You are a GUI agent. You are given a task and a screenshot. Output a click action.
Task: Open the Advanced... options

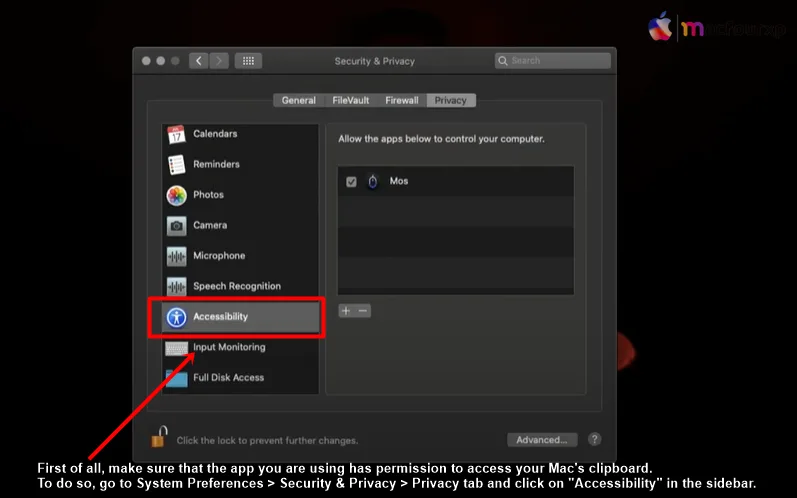coord(542,440)
